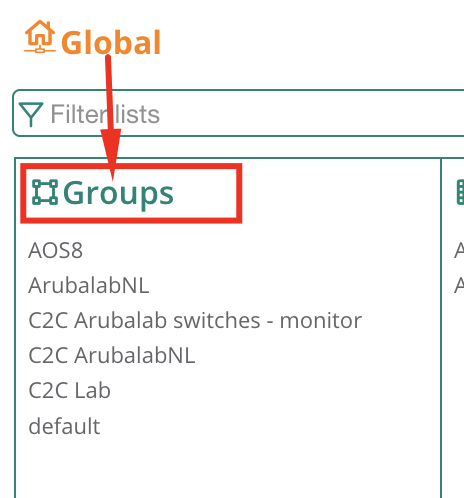Select the default group
464x498 pixels.
(64, 426)
